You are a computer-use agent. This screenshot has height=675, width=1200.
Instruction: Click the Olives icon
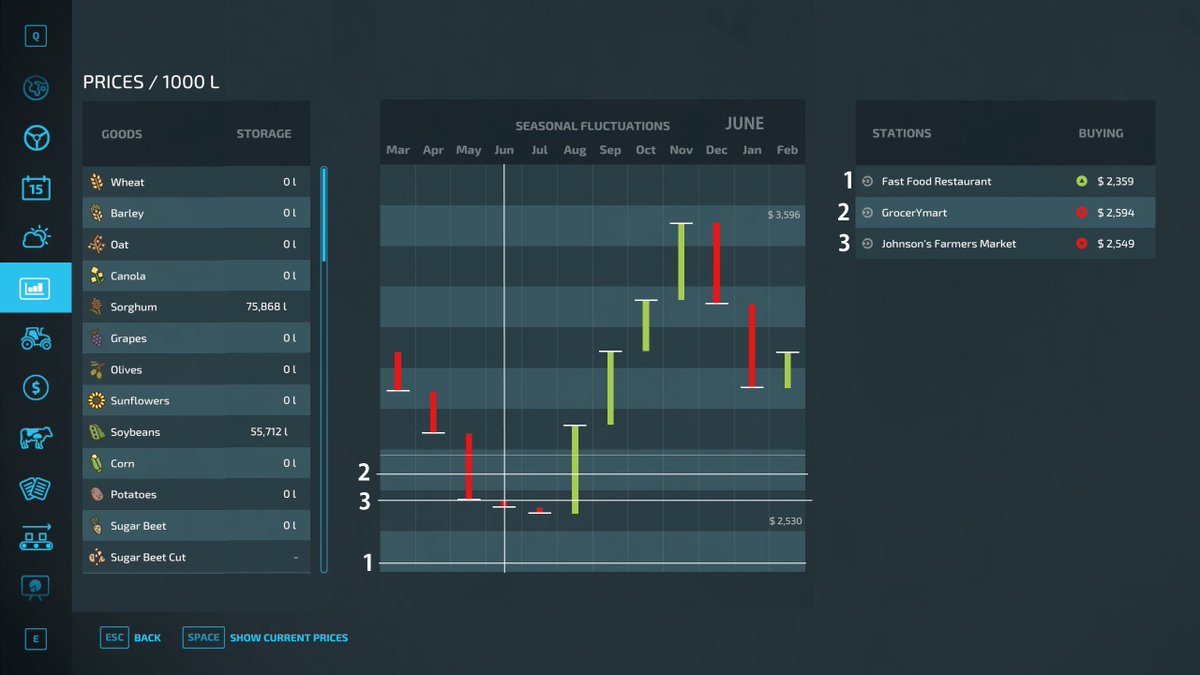click(97, 369)
